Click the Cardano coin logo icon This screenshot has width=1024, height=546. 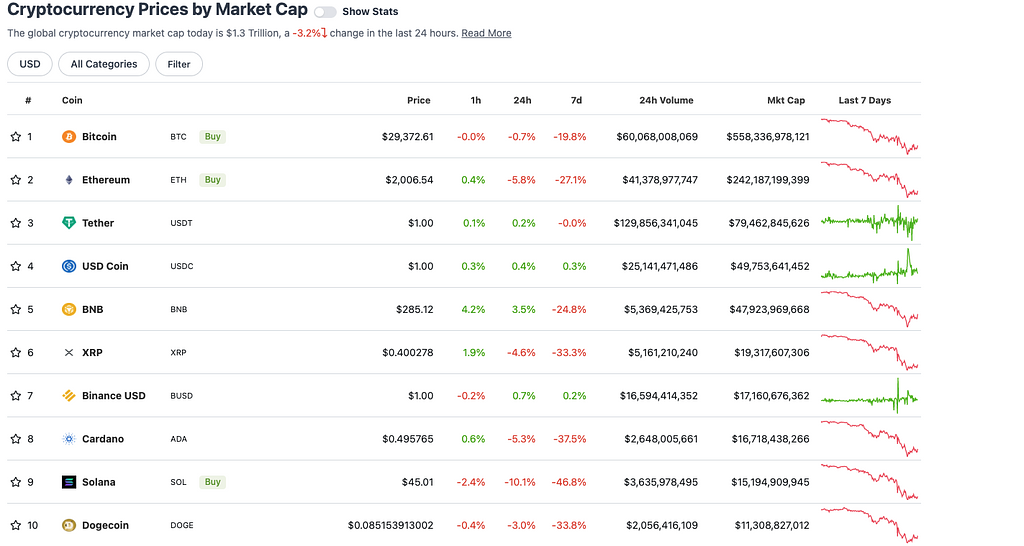(x=69, y=439)
